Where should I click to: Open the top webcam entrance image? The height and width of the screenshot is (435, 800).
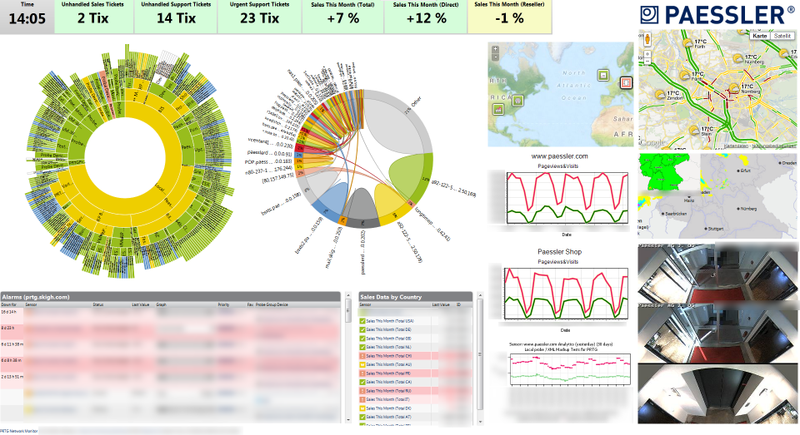pos(717,272)
